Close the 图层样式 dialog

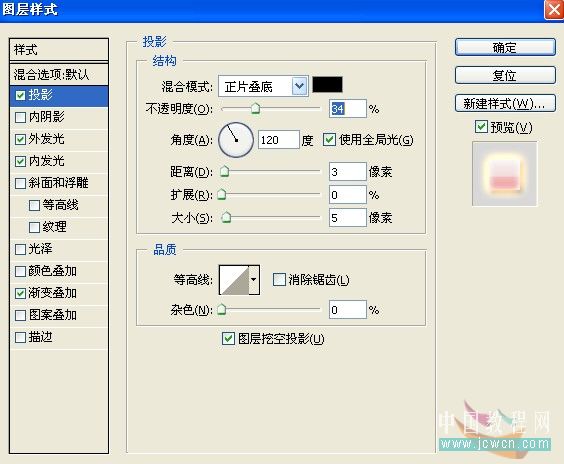pyautogui.click(x=554, y=9)
